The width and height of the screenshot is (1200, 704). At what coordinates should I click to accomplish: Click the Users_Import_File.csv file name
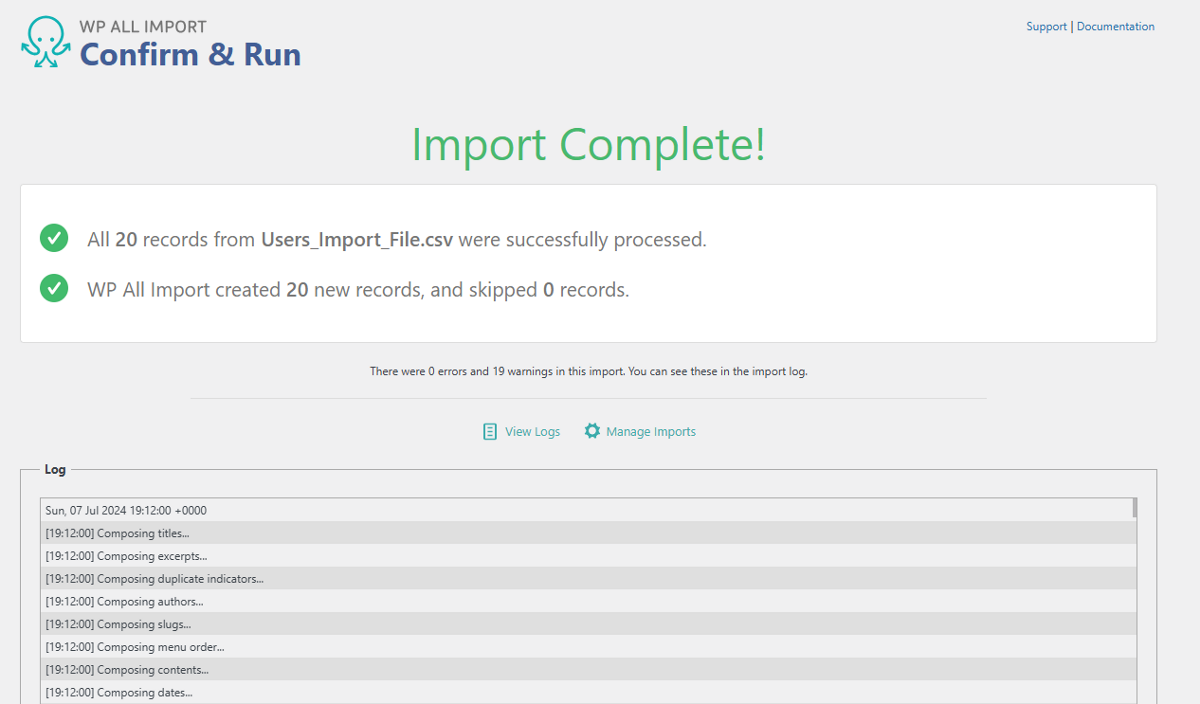(x=357, y=240)
